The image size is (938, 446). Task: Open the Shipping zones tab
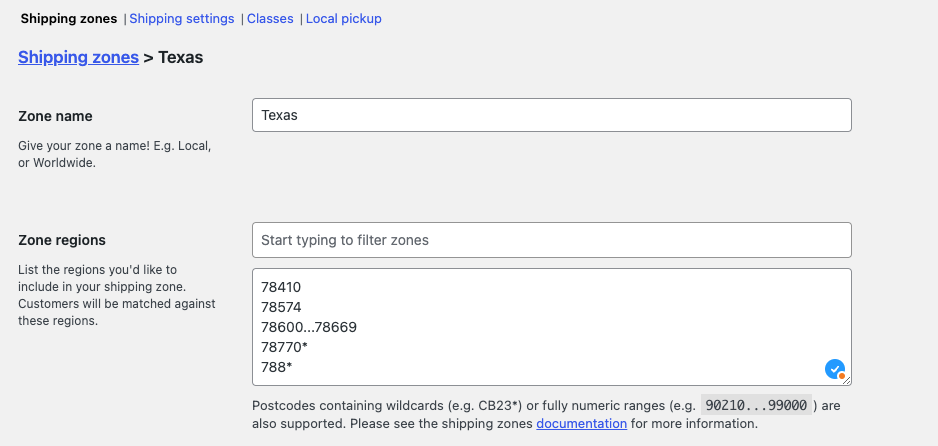click(x=69, y=19)
